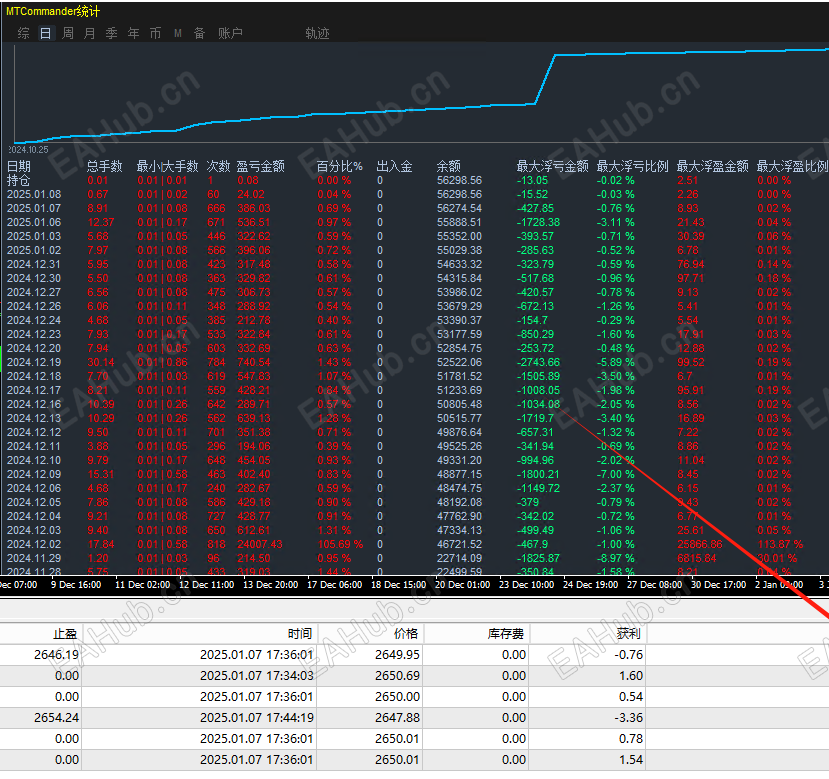The image size is (829, 779).
Task: Click max floating loss ratio -8.97 %
Action: point(616,558)
